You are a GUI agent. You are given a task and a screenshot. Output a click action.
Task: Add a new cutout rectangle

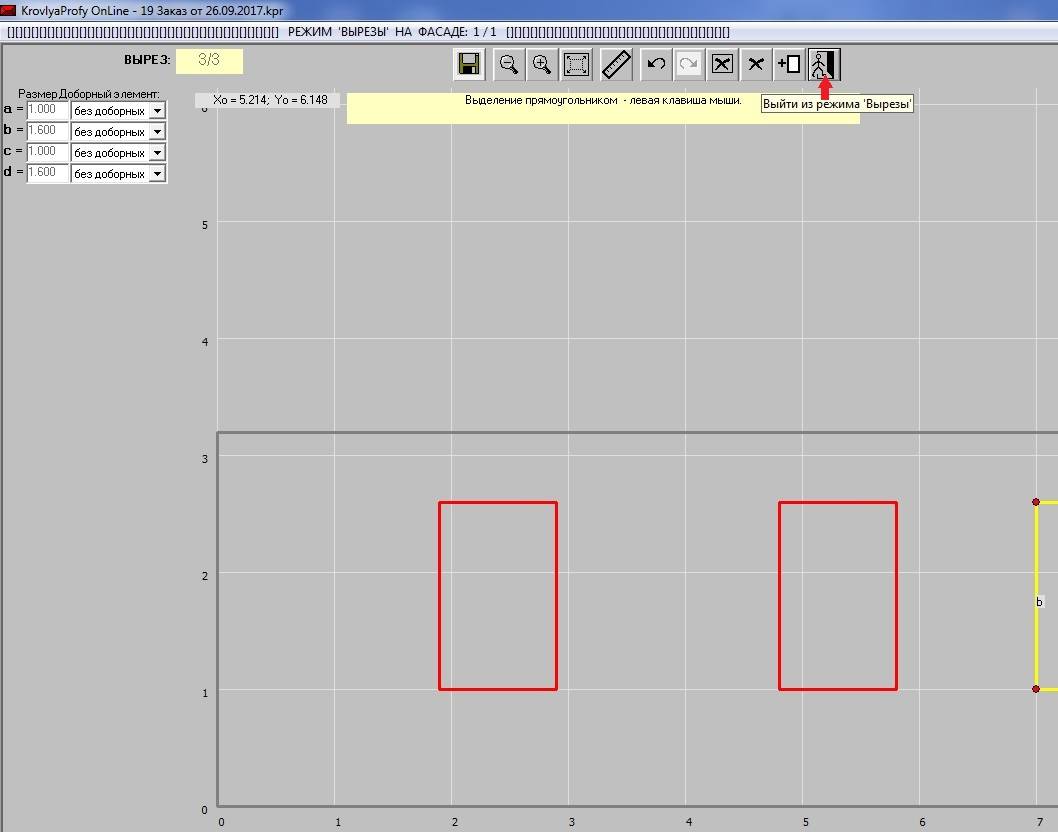789,65
